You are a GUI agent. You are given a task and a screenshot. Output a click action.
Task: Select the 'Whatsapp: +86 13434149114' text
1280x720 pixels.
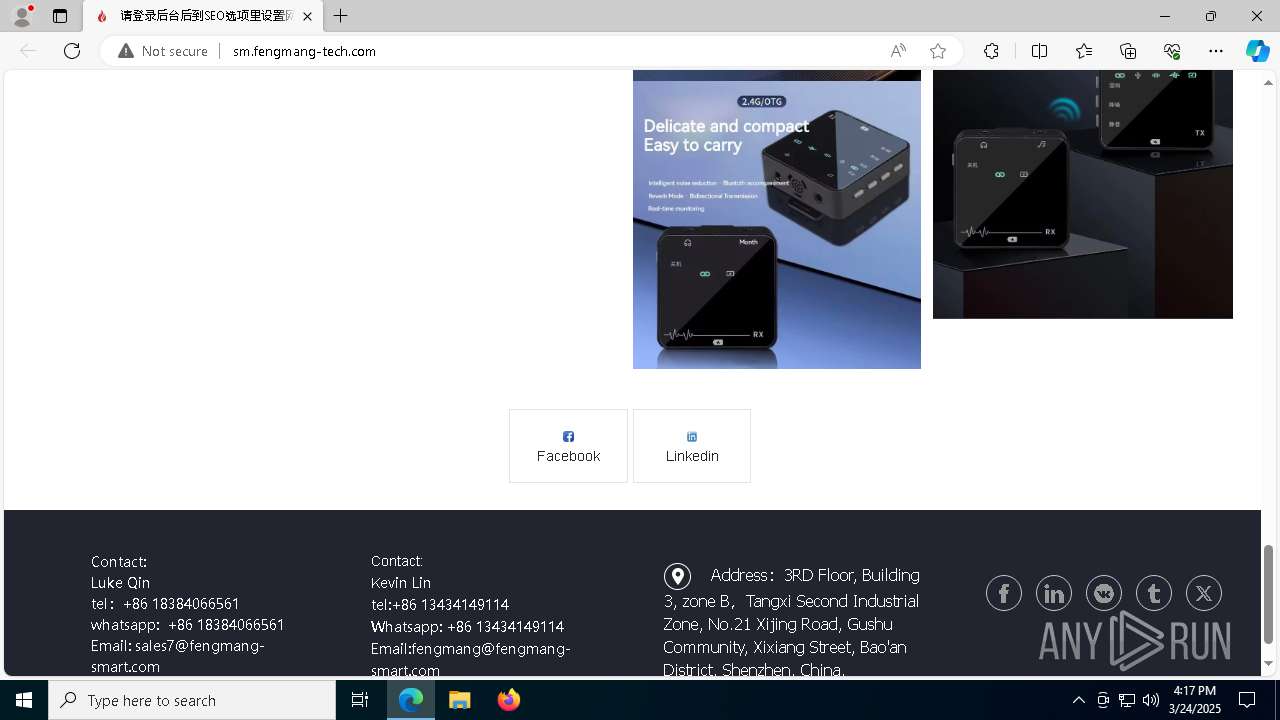click(467, 627)
